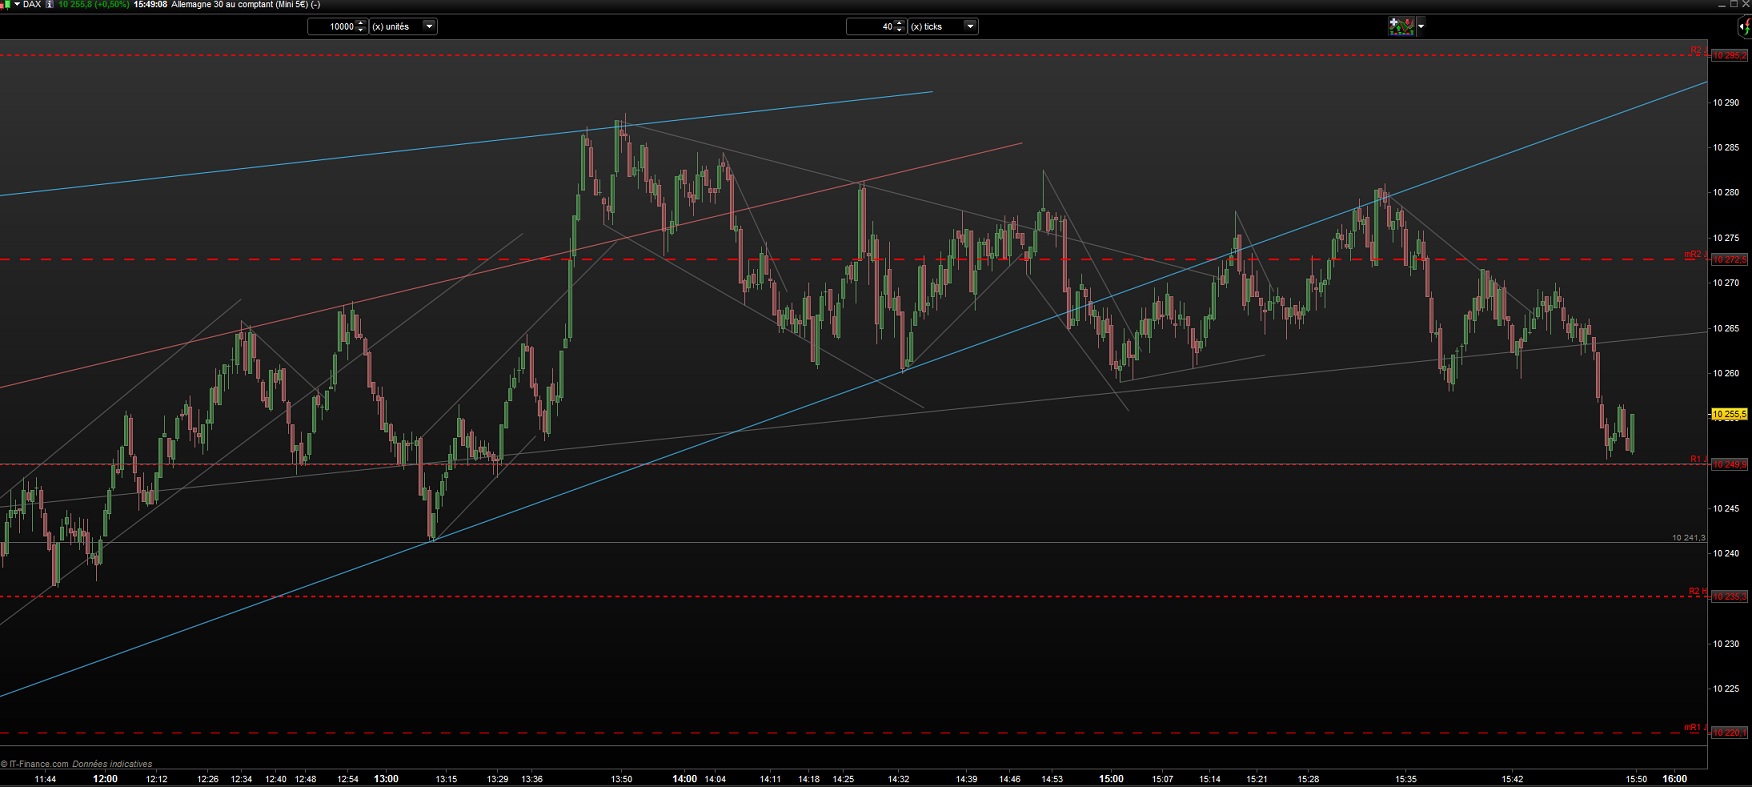Click the horizontal line label 10 241,3
Screen dimensions: 1752x787
click(1689, 538)
